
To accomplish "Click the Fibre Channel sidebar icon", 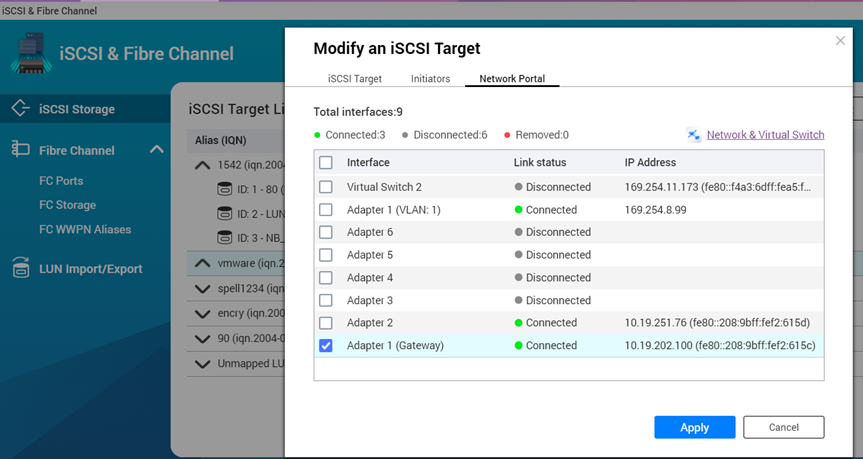I will tap(20, 150).
